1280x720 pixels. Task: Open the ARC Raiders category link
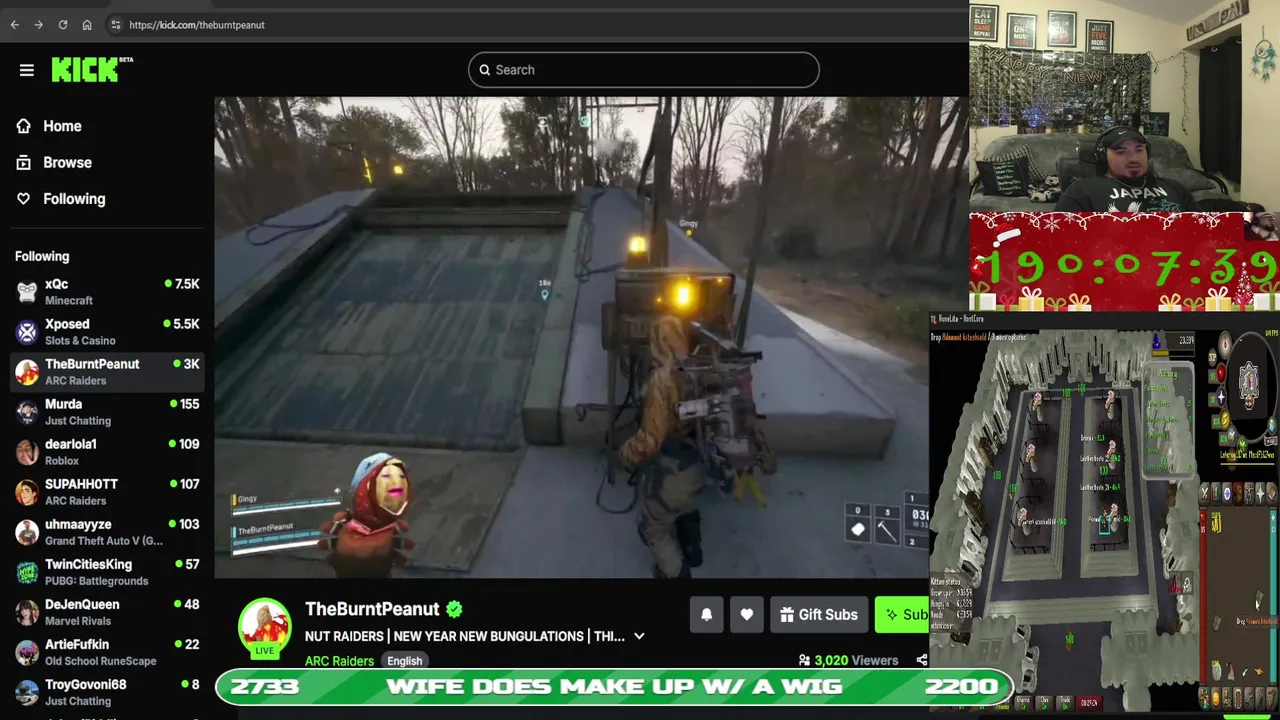(x=339, y=661)
